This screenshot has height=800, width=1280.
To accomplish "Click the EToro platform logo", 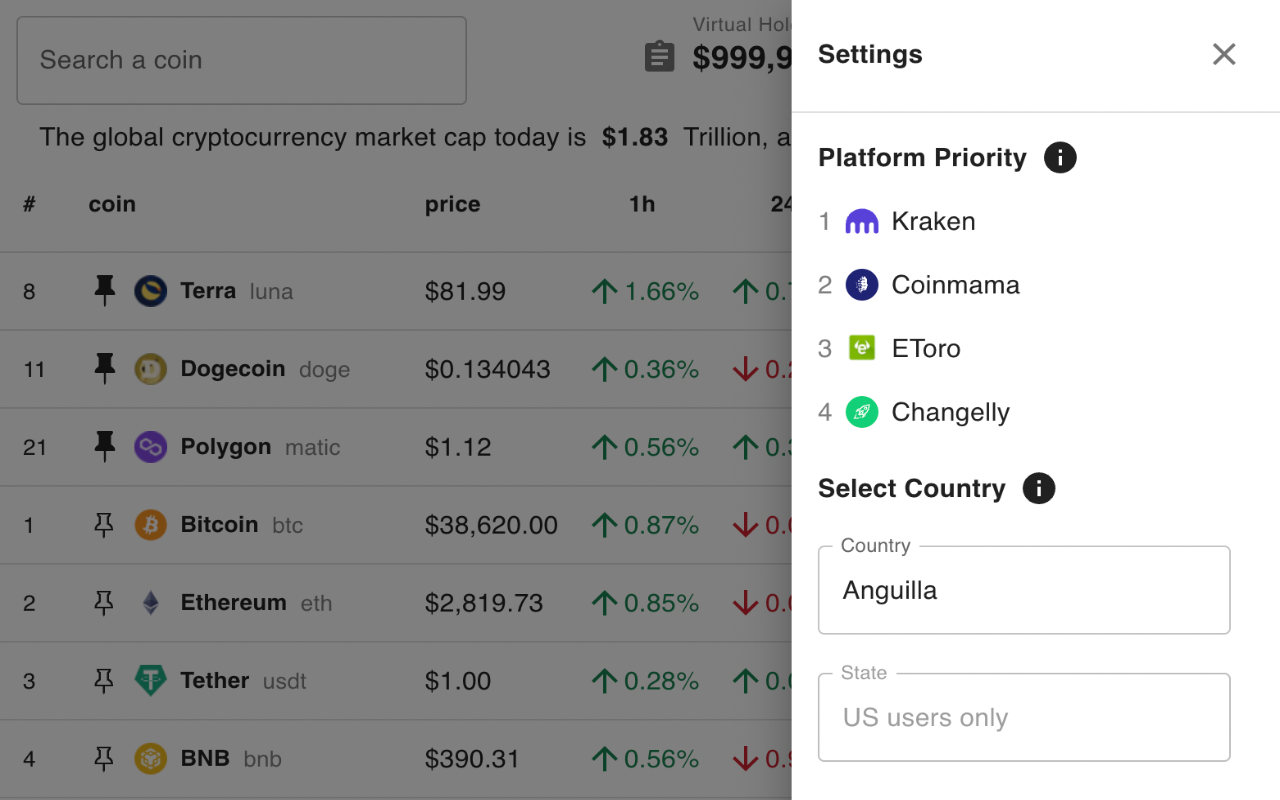I will click(x=862, y=348).
